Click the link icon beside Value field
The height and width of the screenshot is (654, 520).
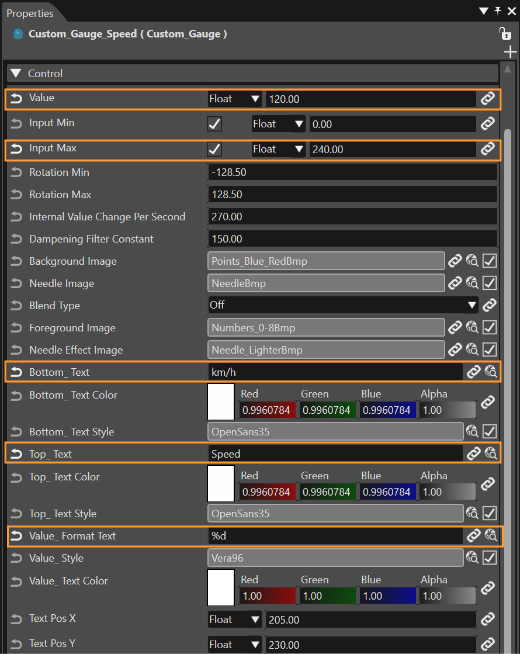tap(487, 99)
